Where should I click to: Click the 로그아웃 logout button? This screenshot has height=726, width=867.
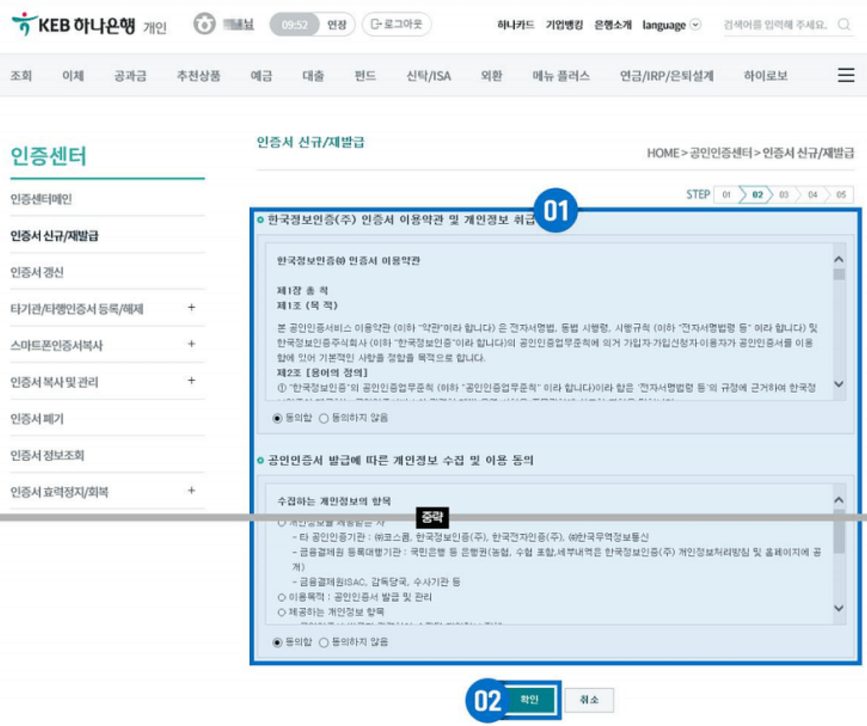[396, 24]
